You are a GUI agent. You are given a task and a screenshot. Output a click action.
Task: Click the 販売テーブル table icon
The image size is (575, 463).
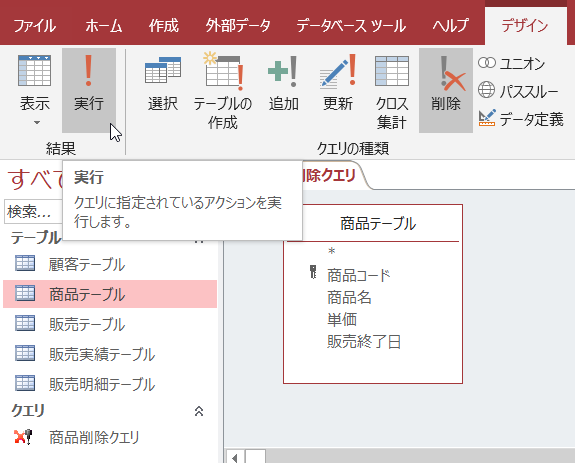pos(25,323)
